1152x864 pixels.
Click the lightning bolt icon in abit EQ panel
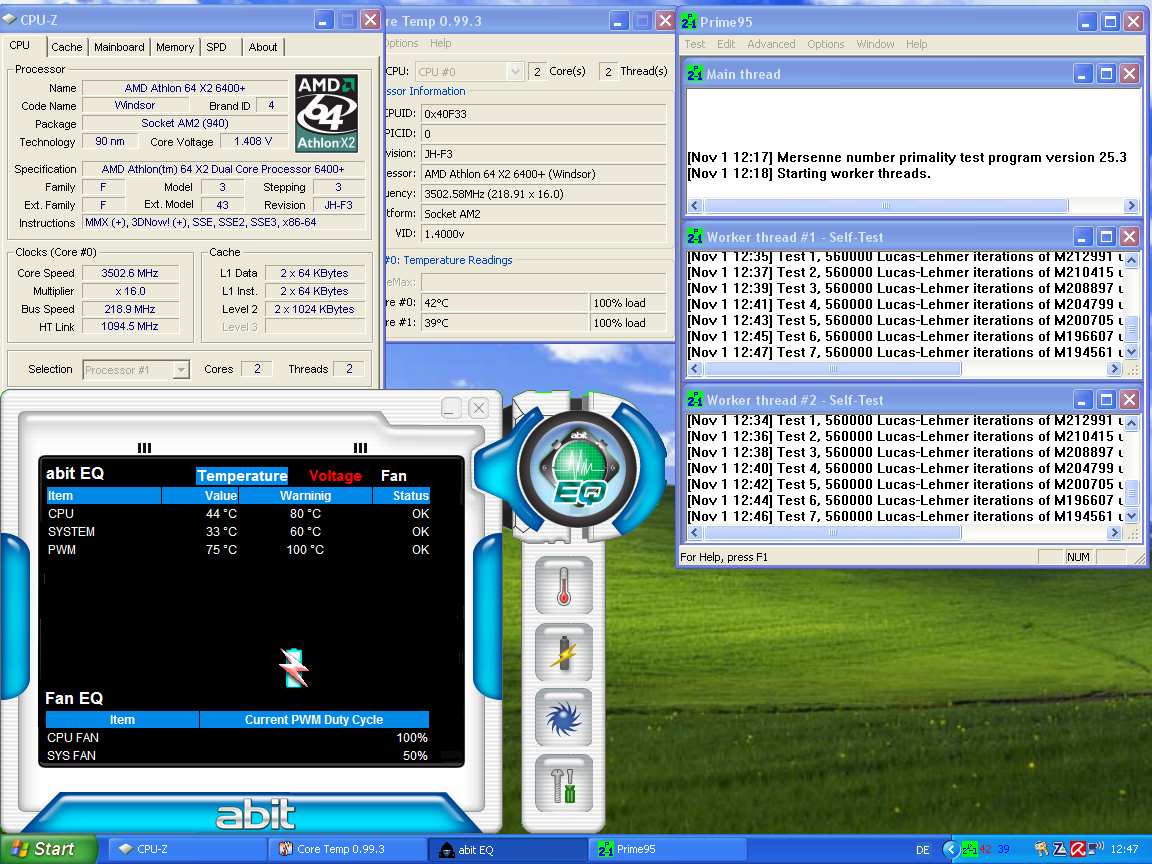pos(294,667)
